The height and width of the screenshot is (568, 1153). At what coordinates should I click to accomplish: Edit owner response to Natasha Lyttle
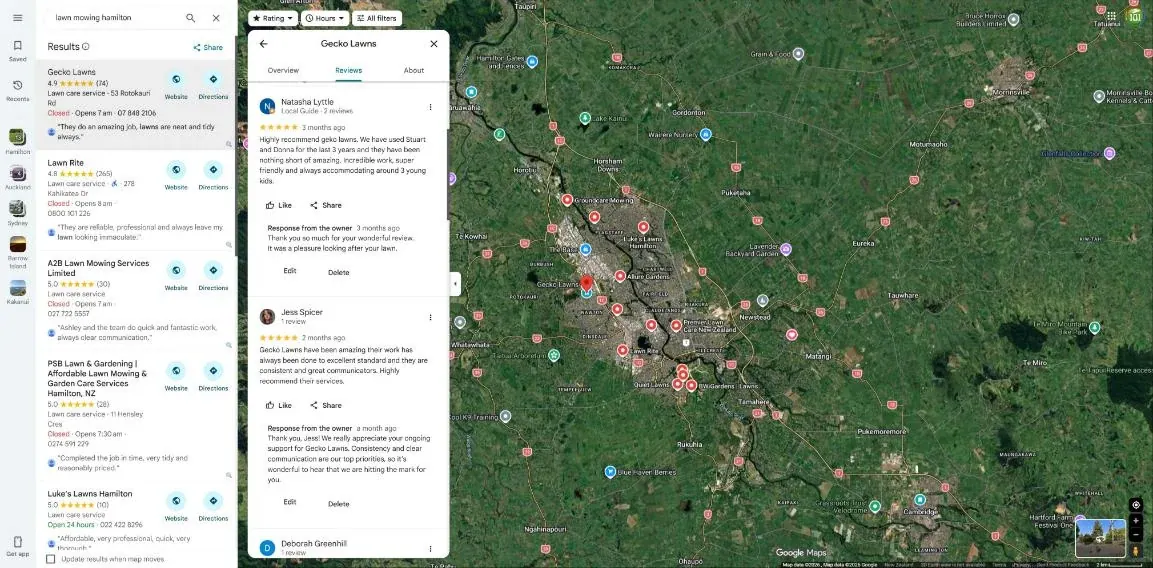point(290,271)
